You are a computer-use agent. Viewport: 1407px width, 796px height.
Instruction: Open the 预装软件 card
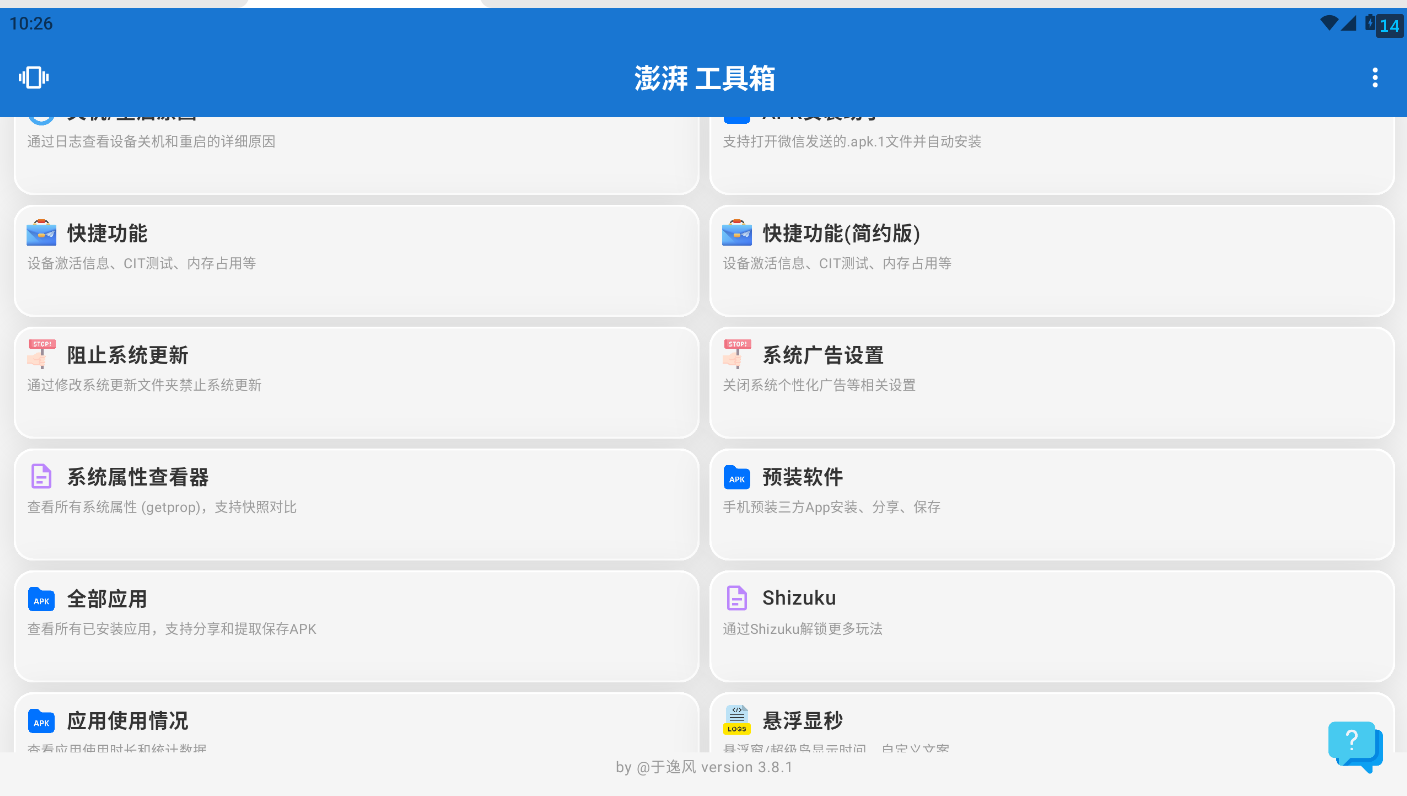tap(1051, 504)
